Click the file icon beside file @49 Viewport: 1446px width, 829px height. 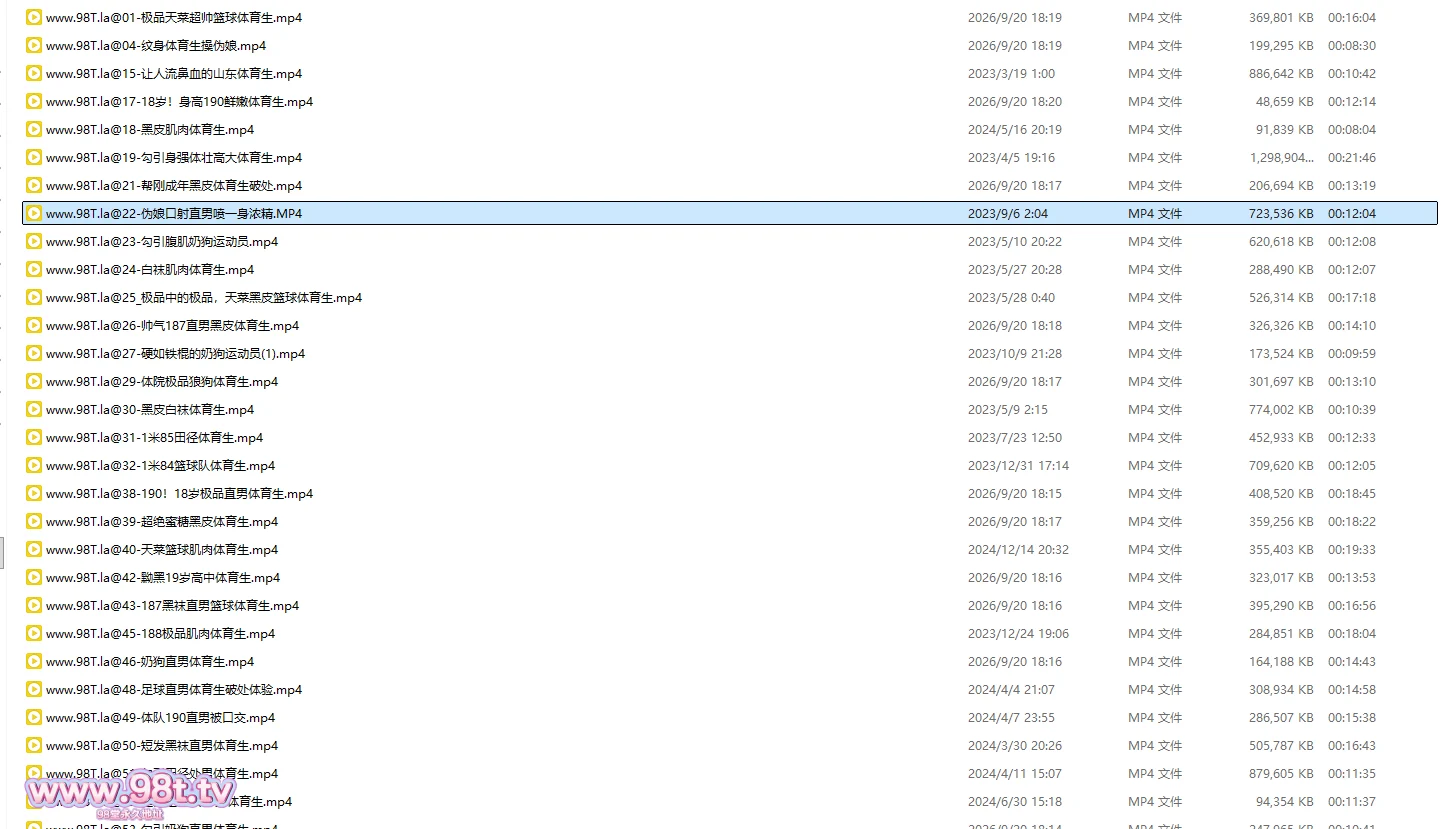click(x=34, y=718)
